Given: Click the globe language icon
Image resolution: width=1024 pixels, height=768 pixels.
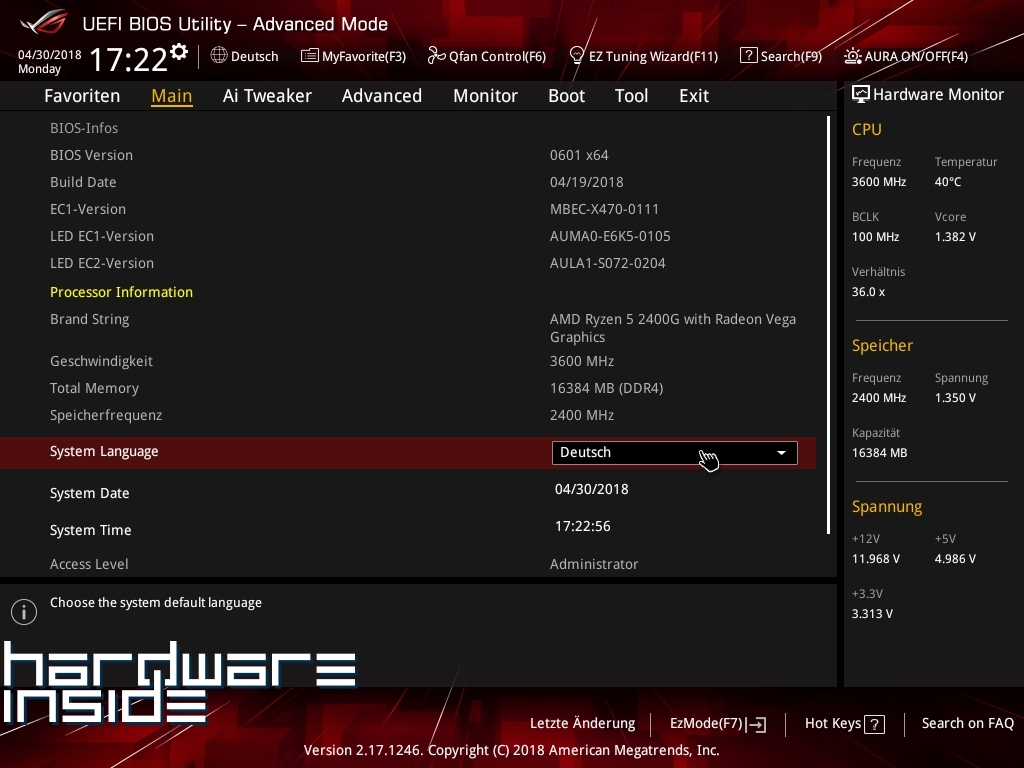Looking at the screenshot, I should tap(219, 56).
